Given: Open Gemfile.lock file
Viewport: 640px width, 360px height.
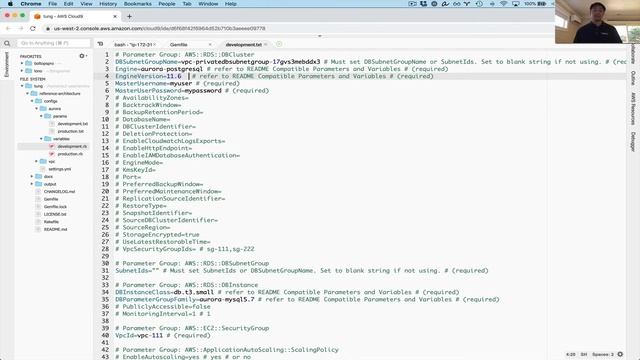Looking at the screenshot, I should (55, 207).
